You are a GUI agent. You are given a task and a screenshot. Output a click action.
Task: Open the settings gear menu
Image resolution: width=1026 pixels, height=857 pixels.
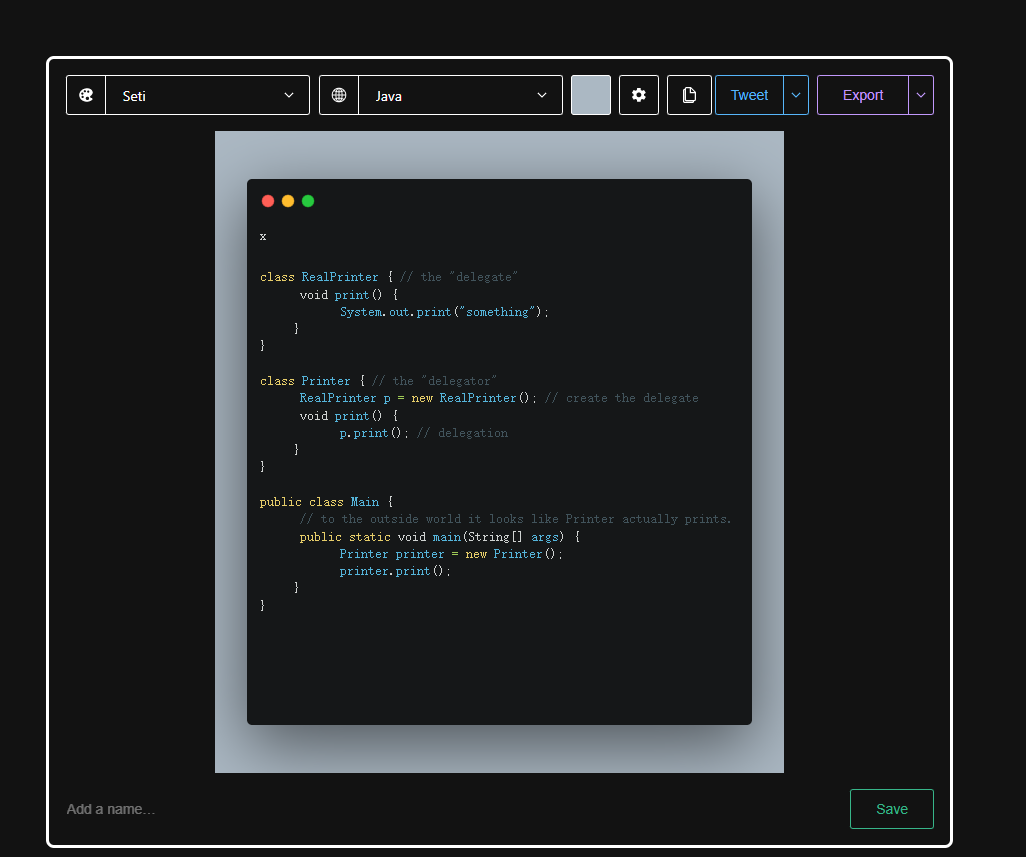tap(639, 95)
